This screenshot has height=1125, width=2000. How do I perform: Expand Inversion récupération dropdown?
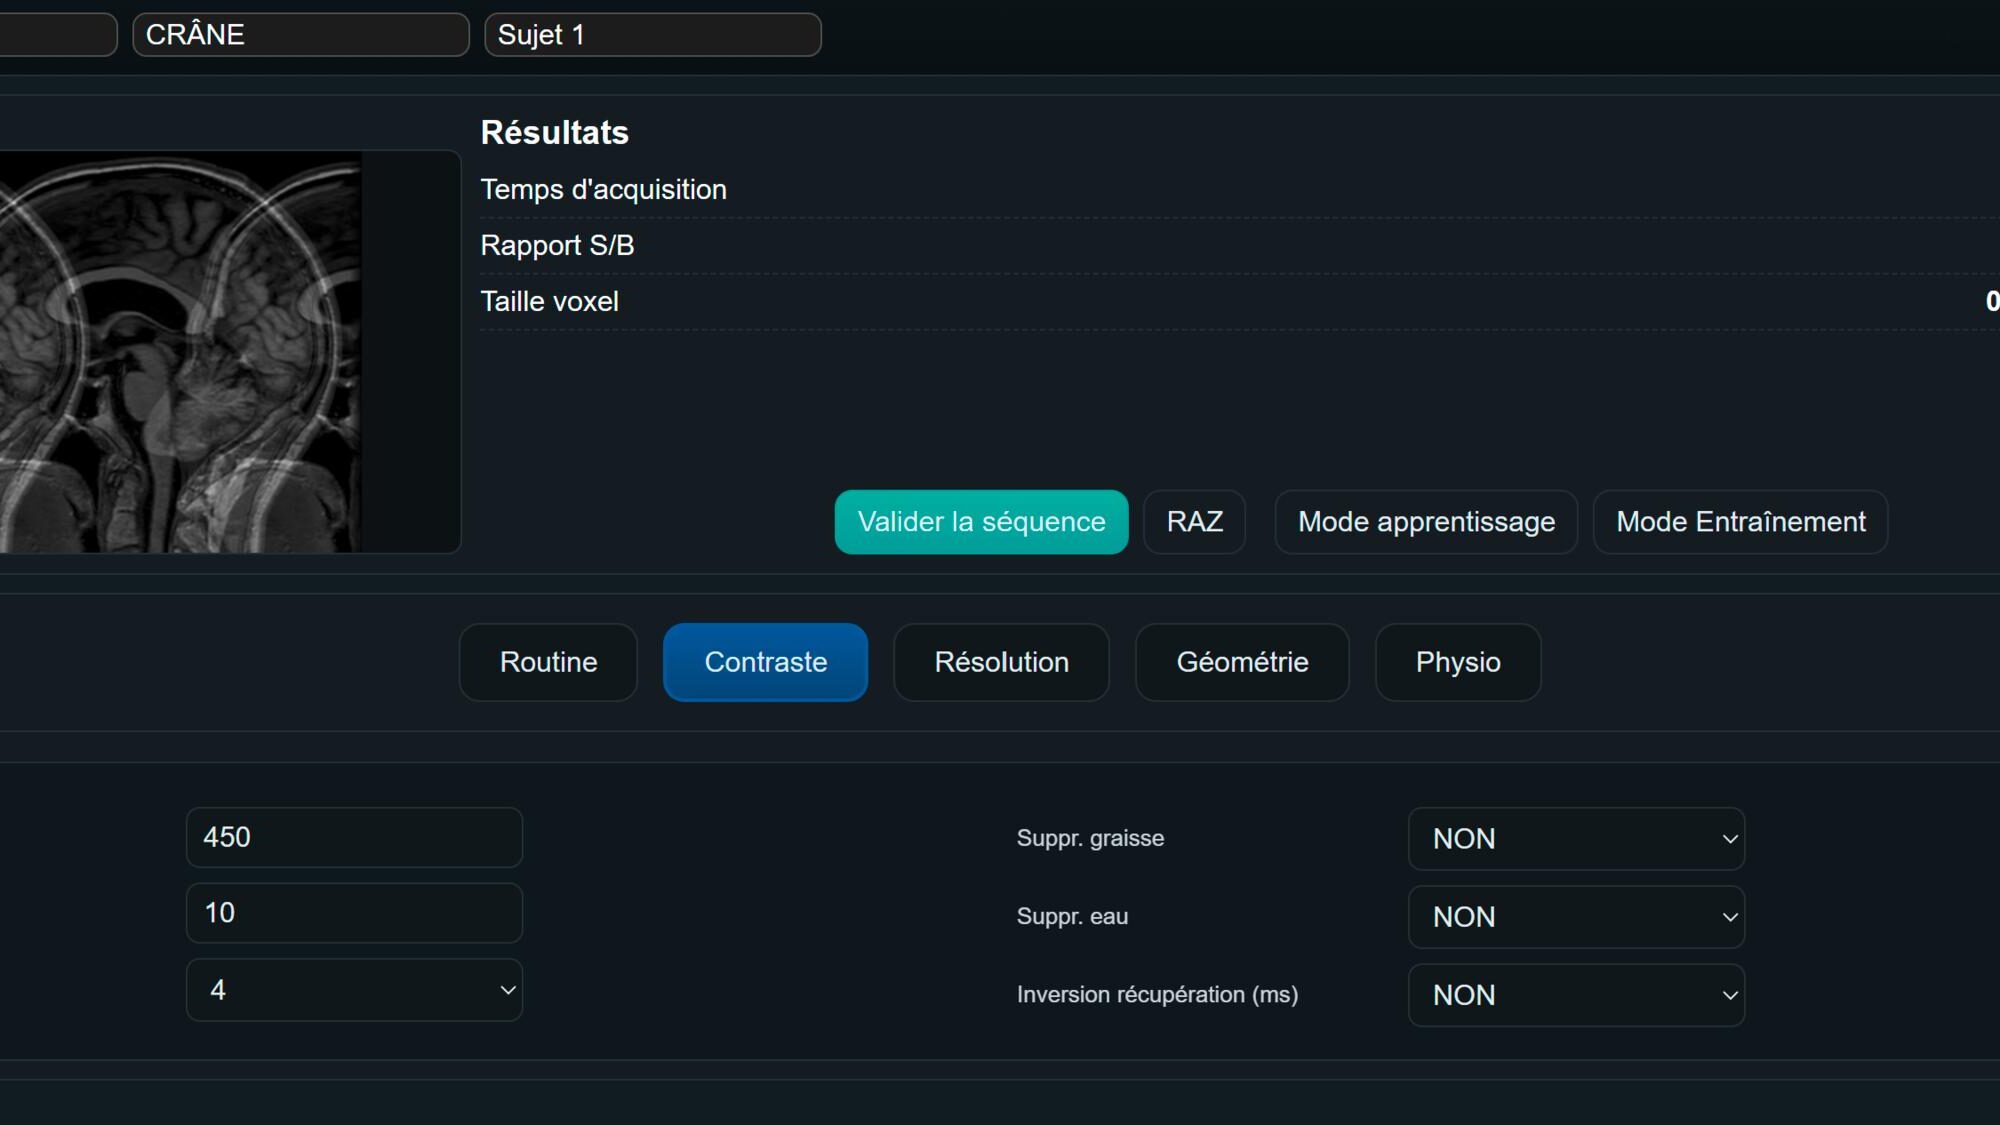pyautogui.click(x=1576, y=995)
